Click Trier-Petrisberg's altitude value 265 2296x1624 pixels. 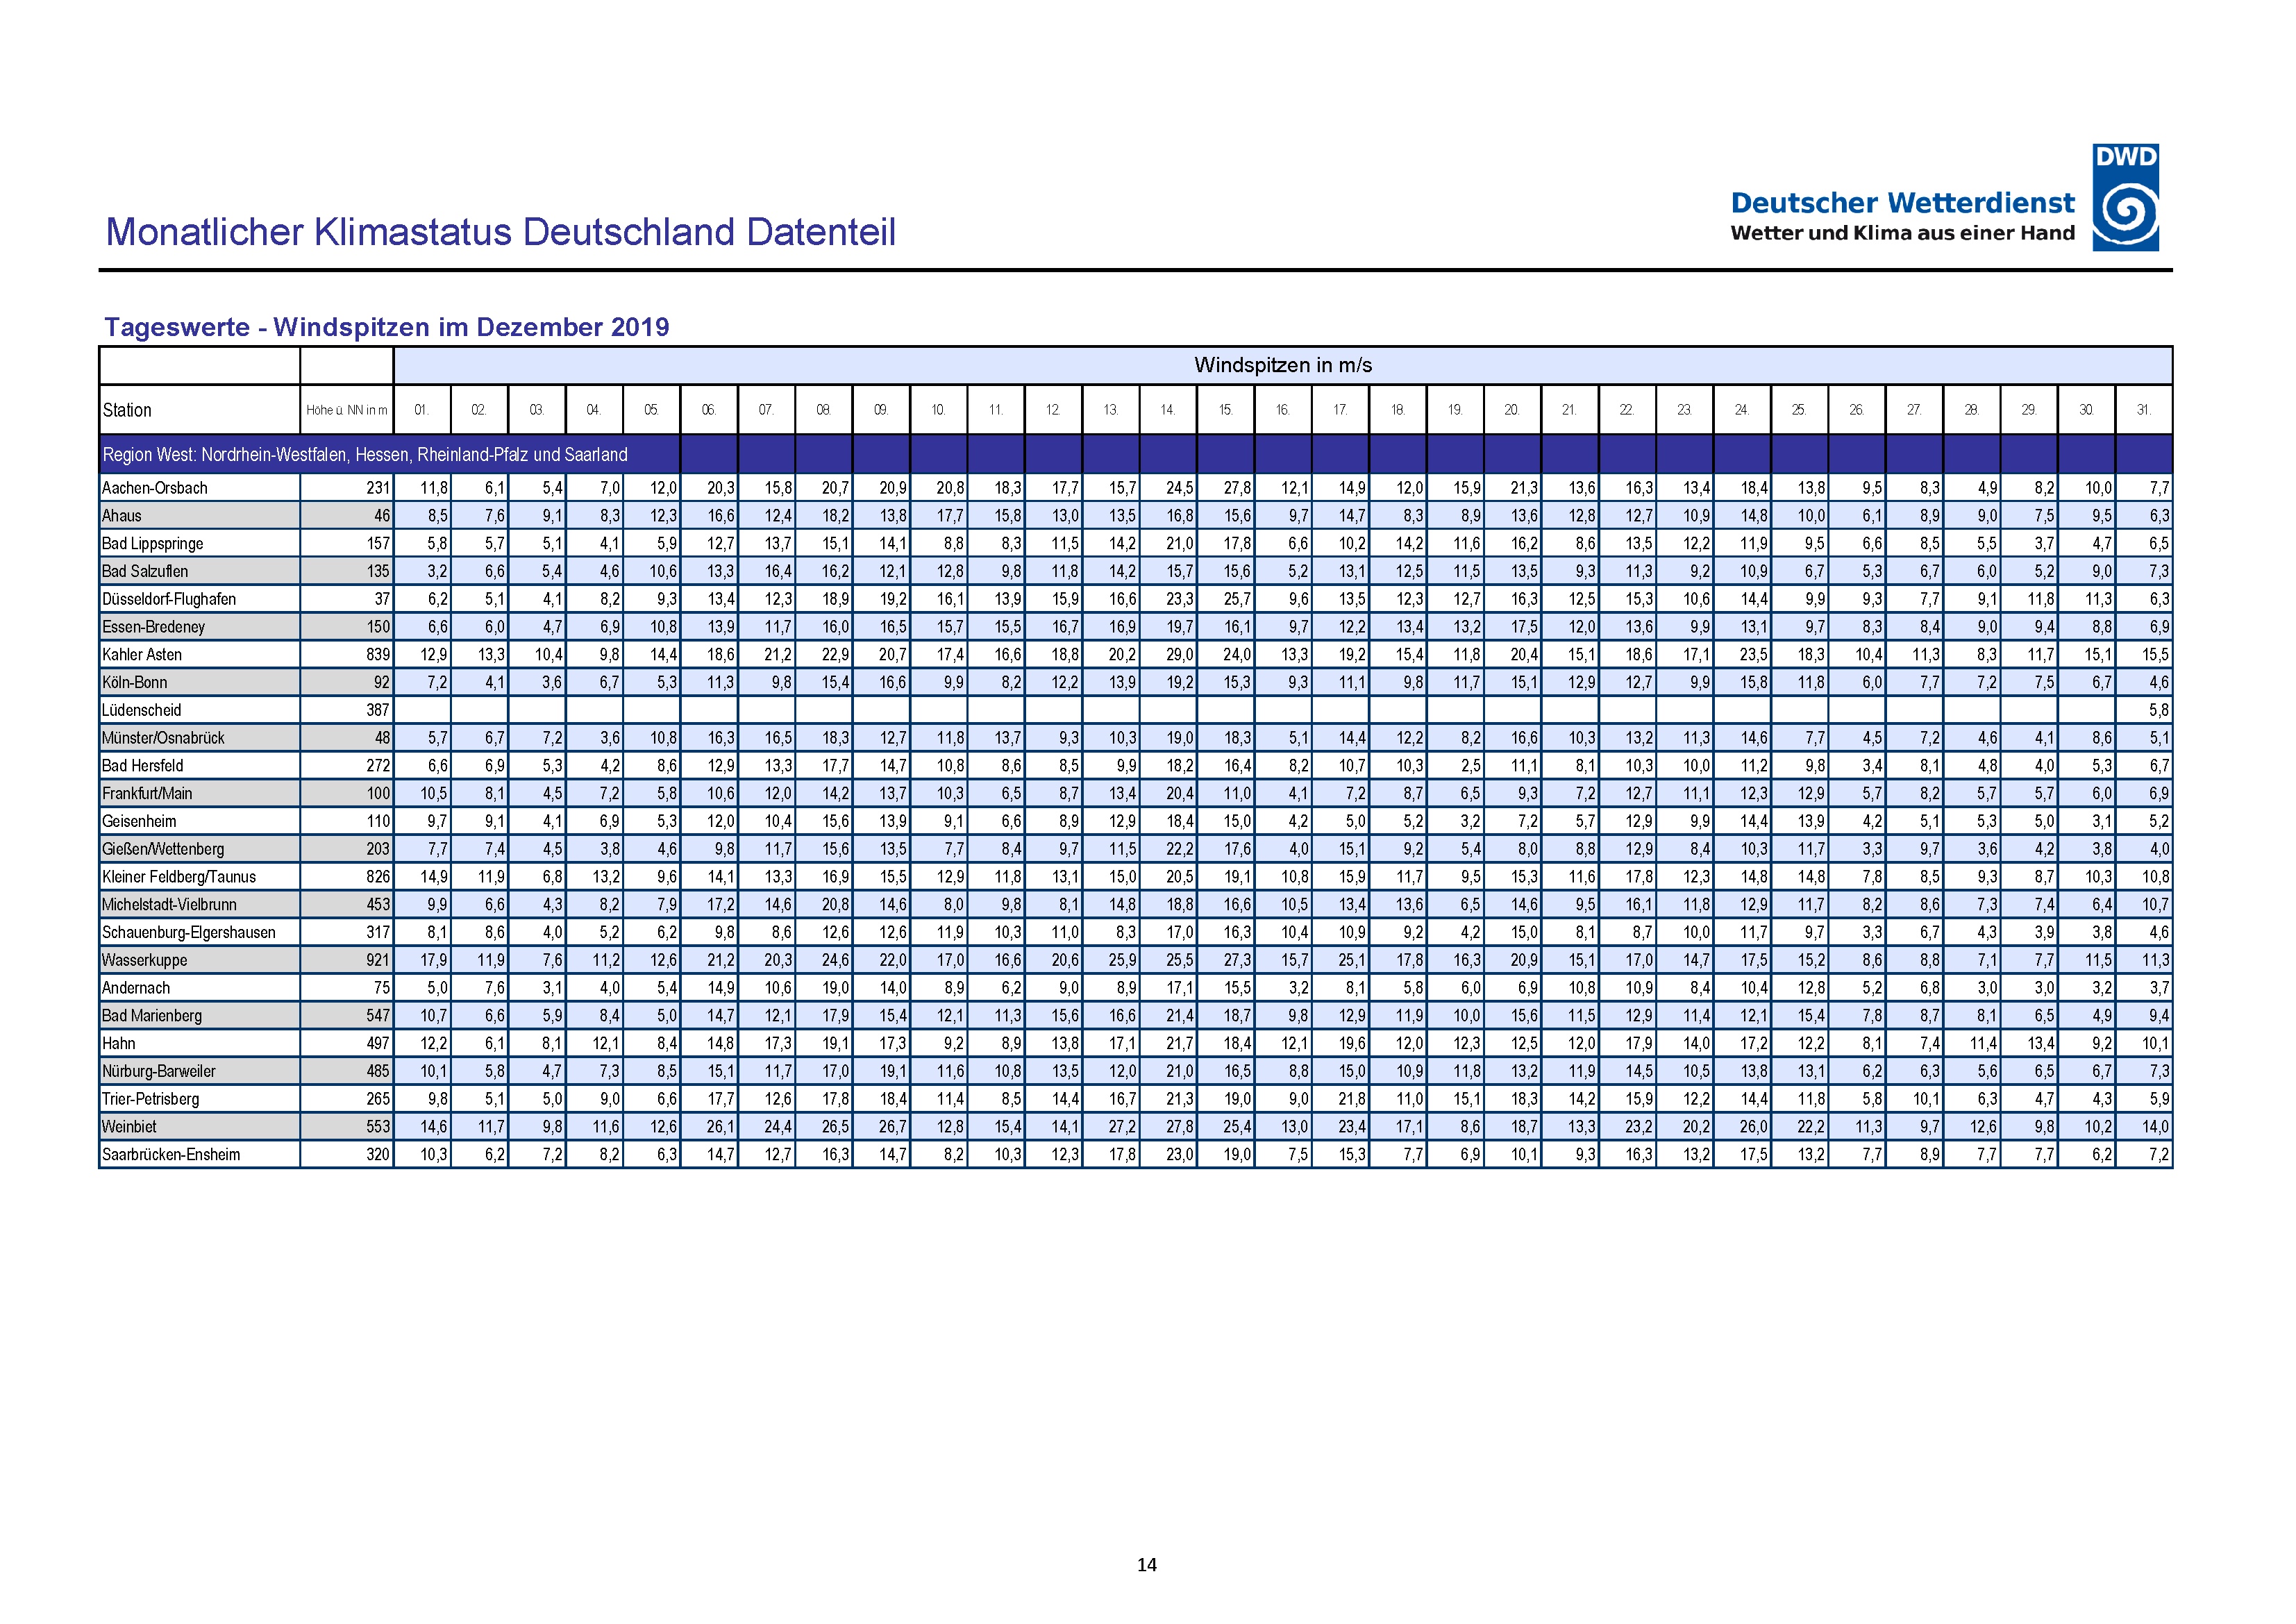[378, 1099]
